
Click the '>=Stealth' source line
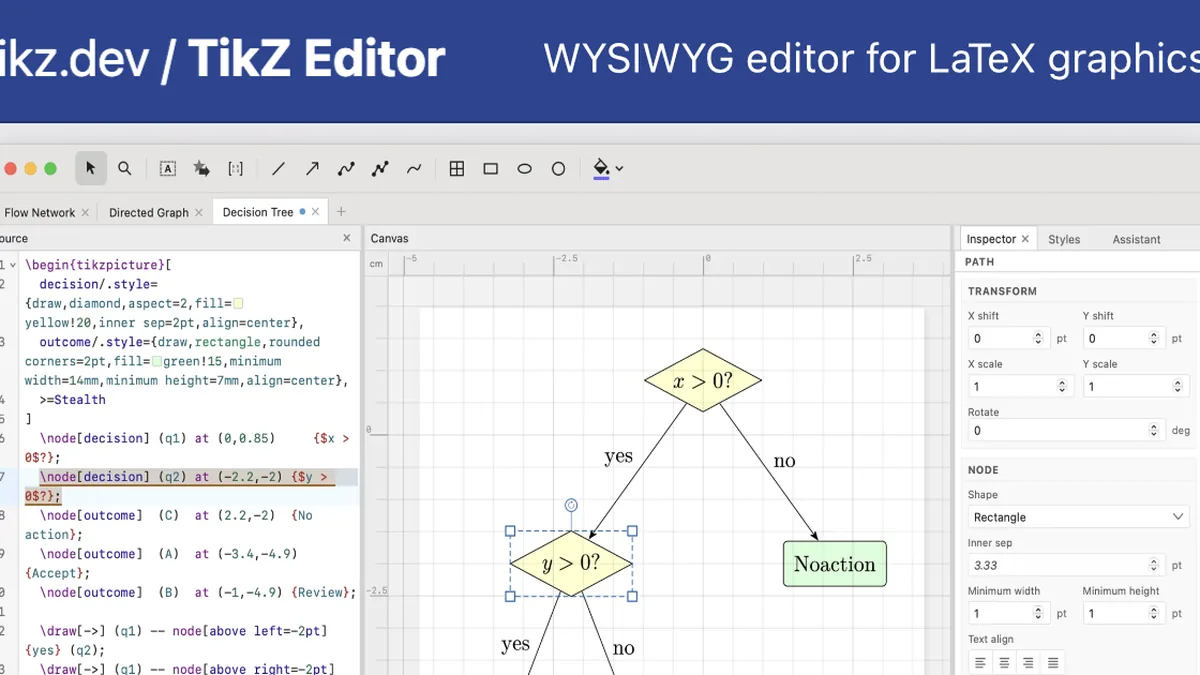(73, 400)
